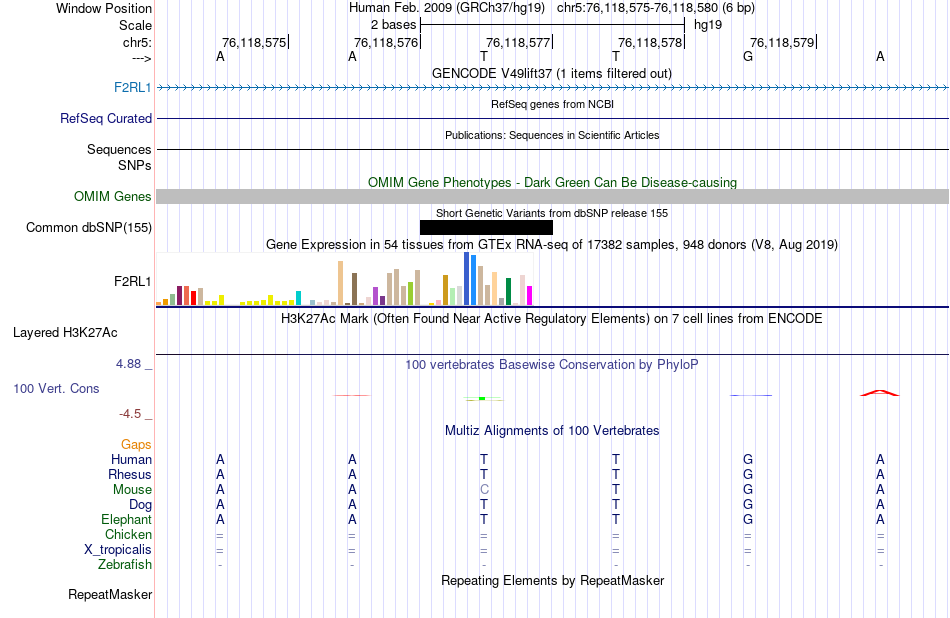Click position label 76,118,575 on ruler
The height and width of the screenshot is (618, 950).
pos(254,42)
